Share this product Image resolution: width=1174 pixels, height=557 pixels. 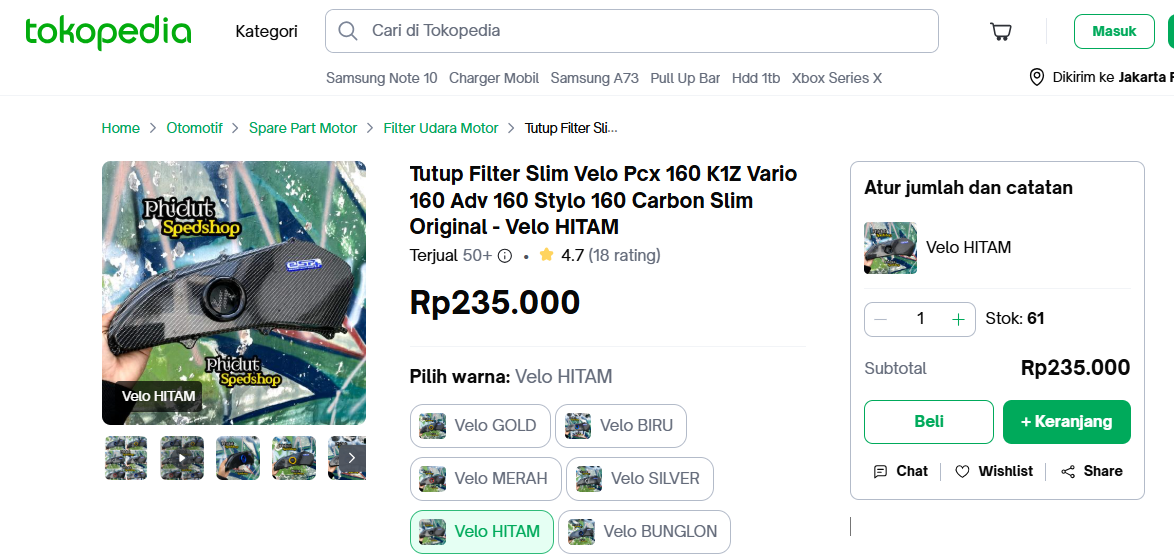tap(1092, 471)
